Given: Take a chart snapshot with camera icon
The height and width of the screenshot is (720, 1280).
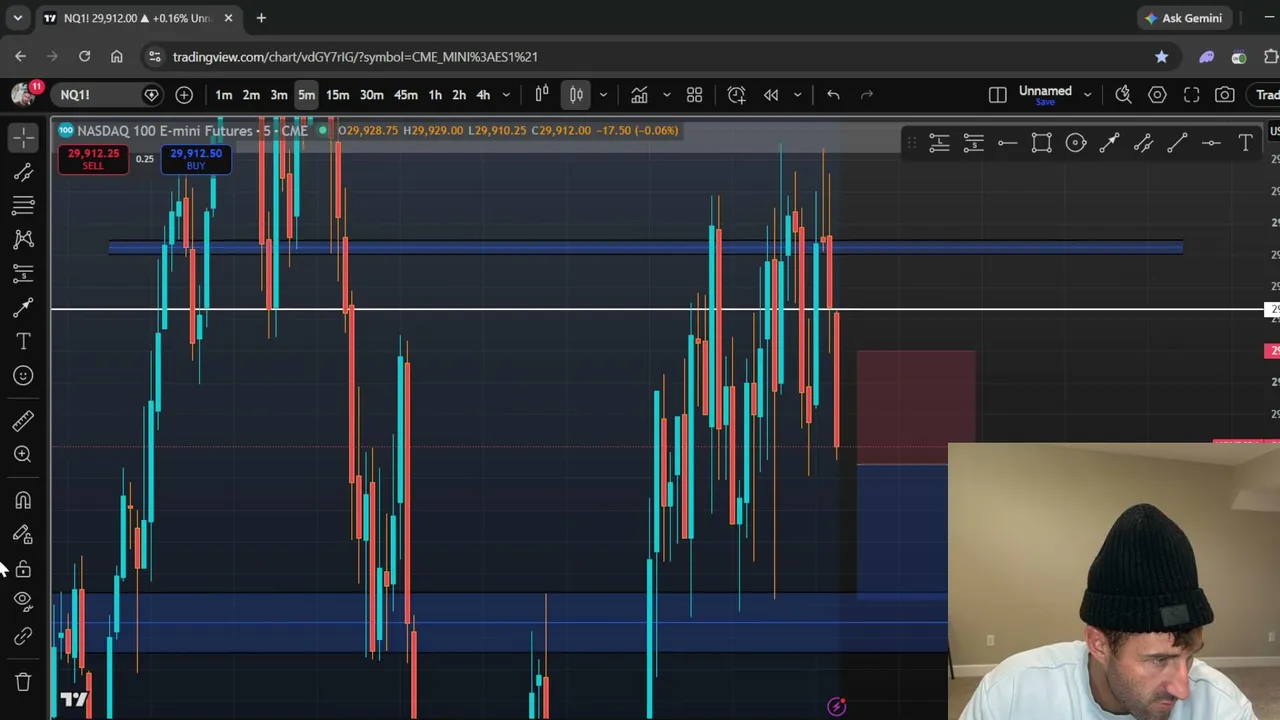Looking at the screenshot, I should coord(1225,95).
